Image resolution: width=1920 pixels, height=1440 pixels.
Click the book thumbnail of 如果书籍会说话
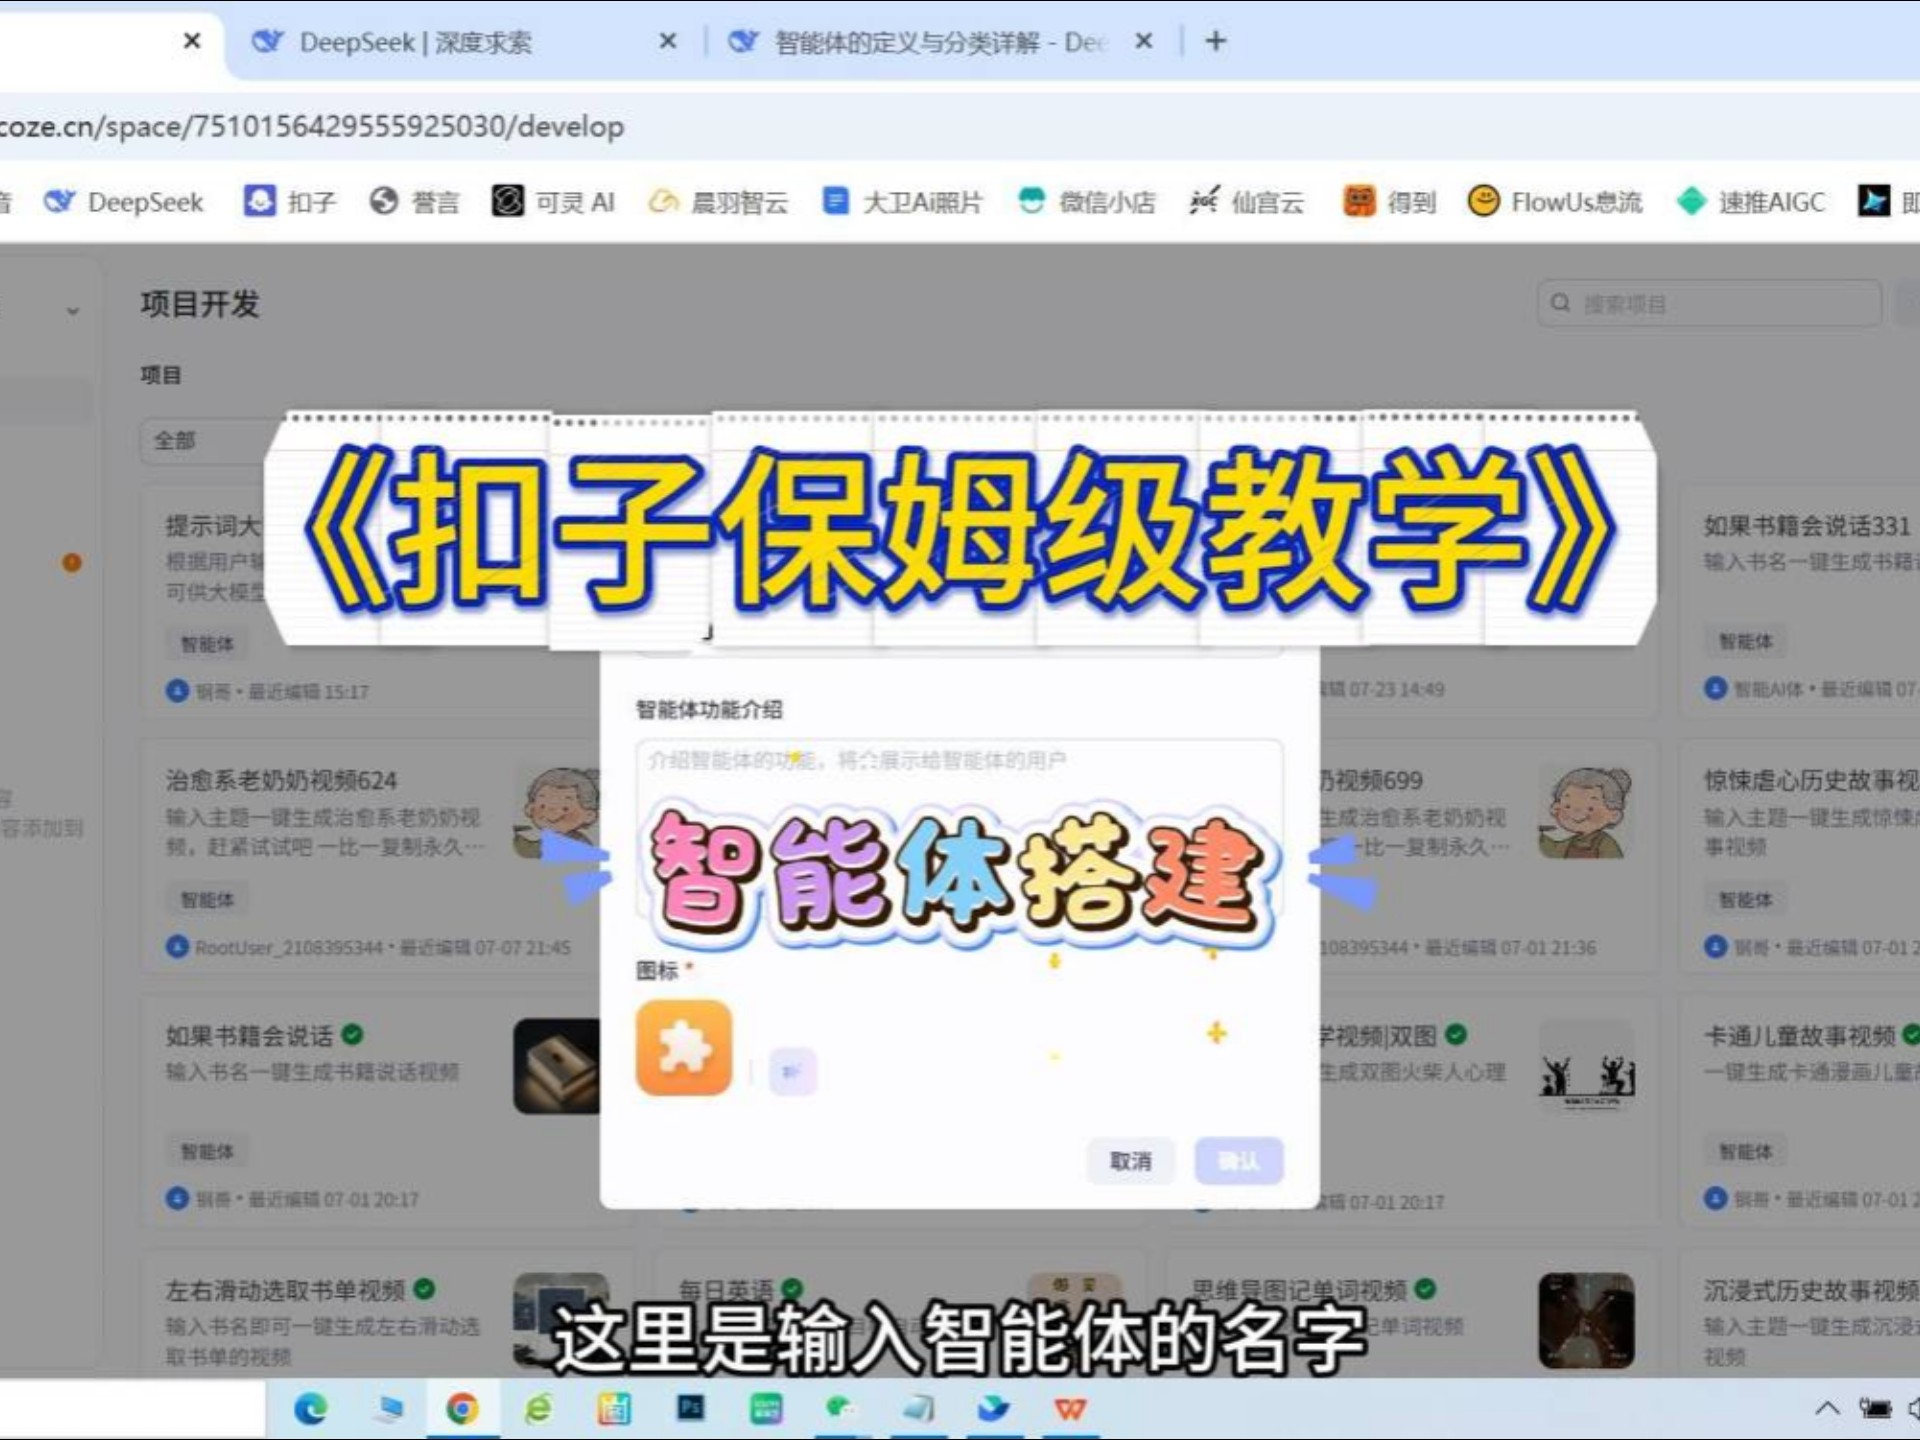pos(557,1067)
